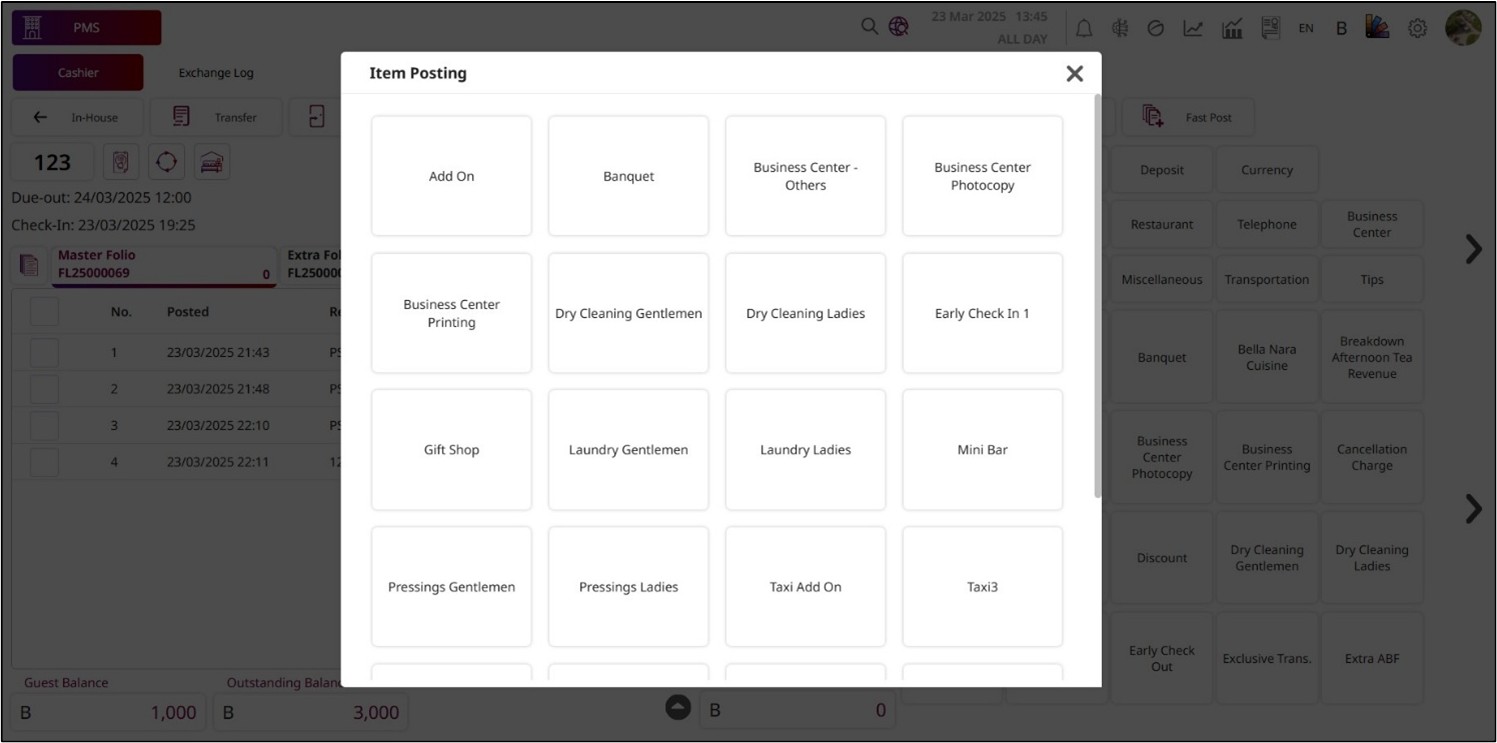Choose Laundry Gentlemen item

pyautogui.click(x=628, y=450)
